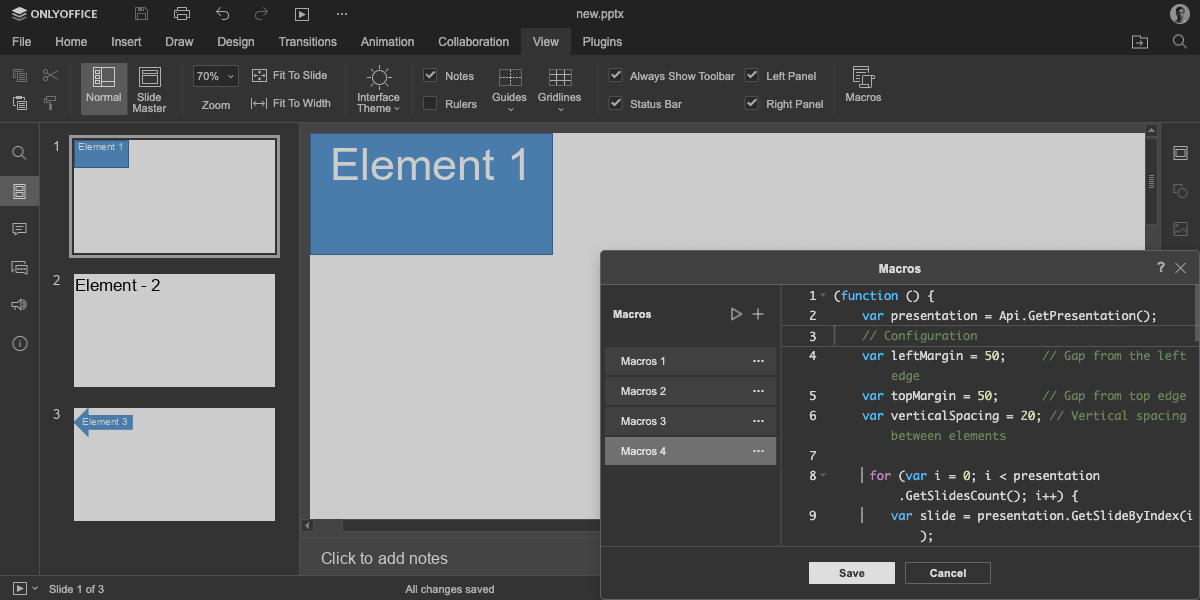The width and height of the screenshot is (1200, 600).
Task: Open slideshow options arrow in status bar
Action: 36,589
